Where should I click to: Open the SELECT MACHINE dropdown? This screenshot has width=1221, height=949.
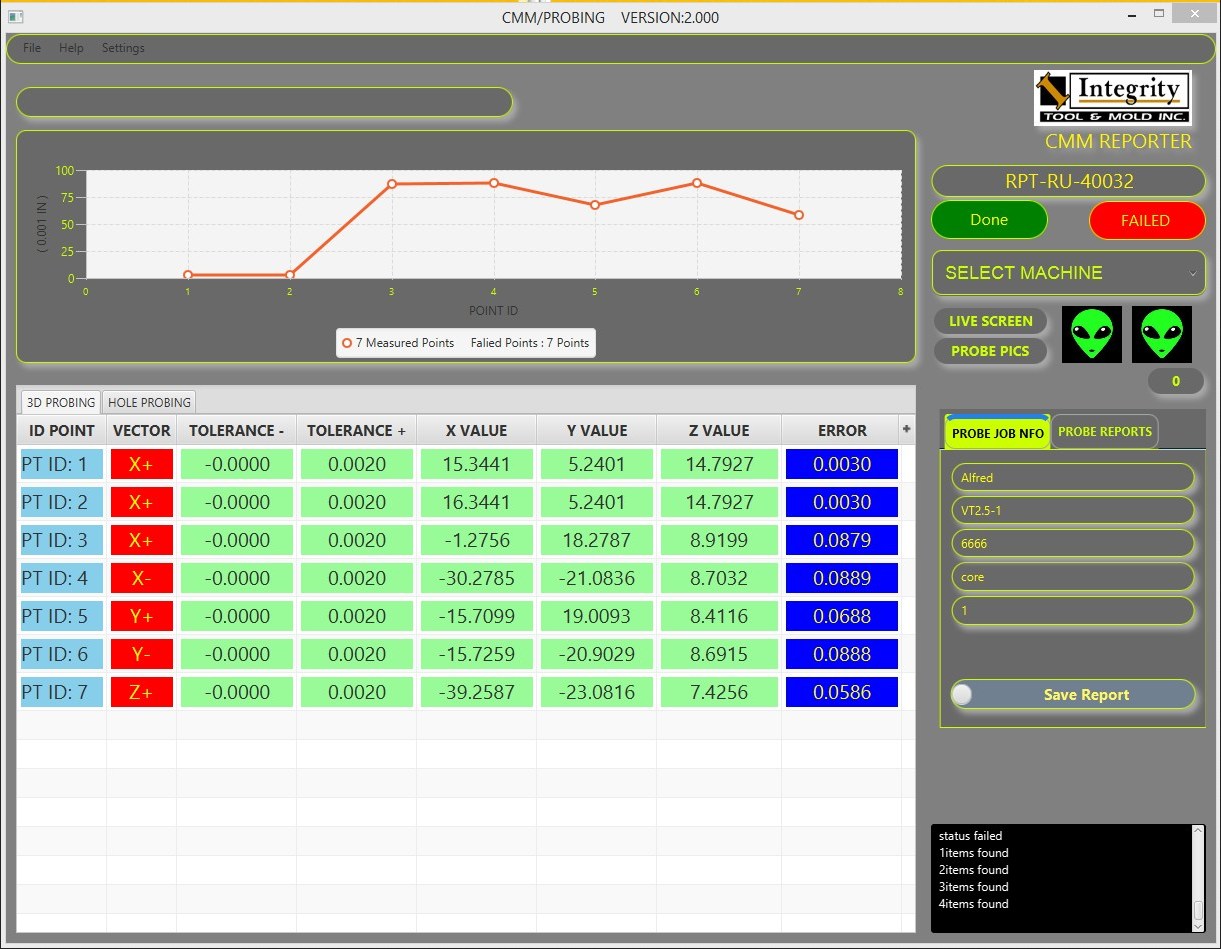click(x=1068, y=272)
